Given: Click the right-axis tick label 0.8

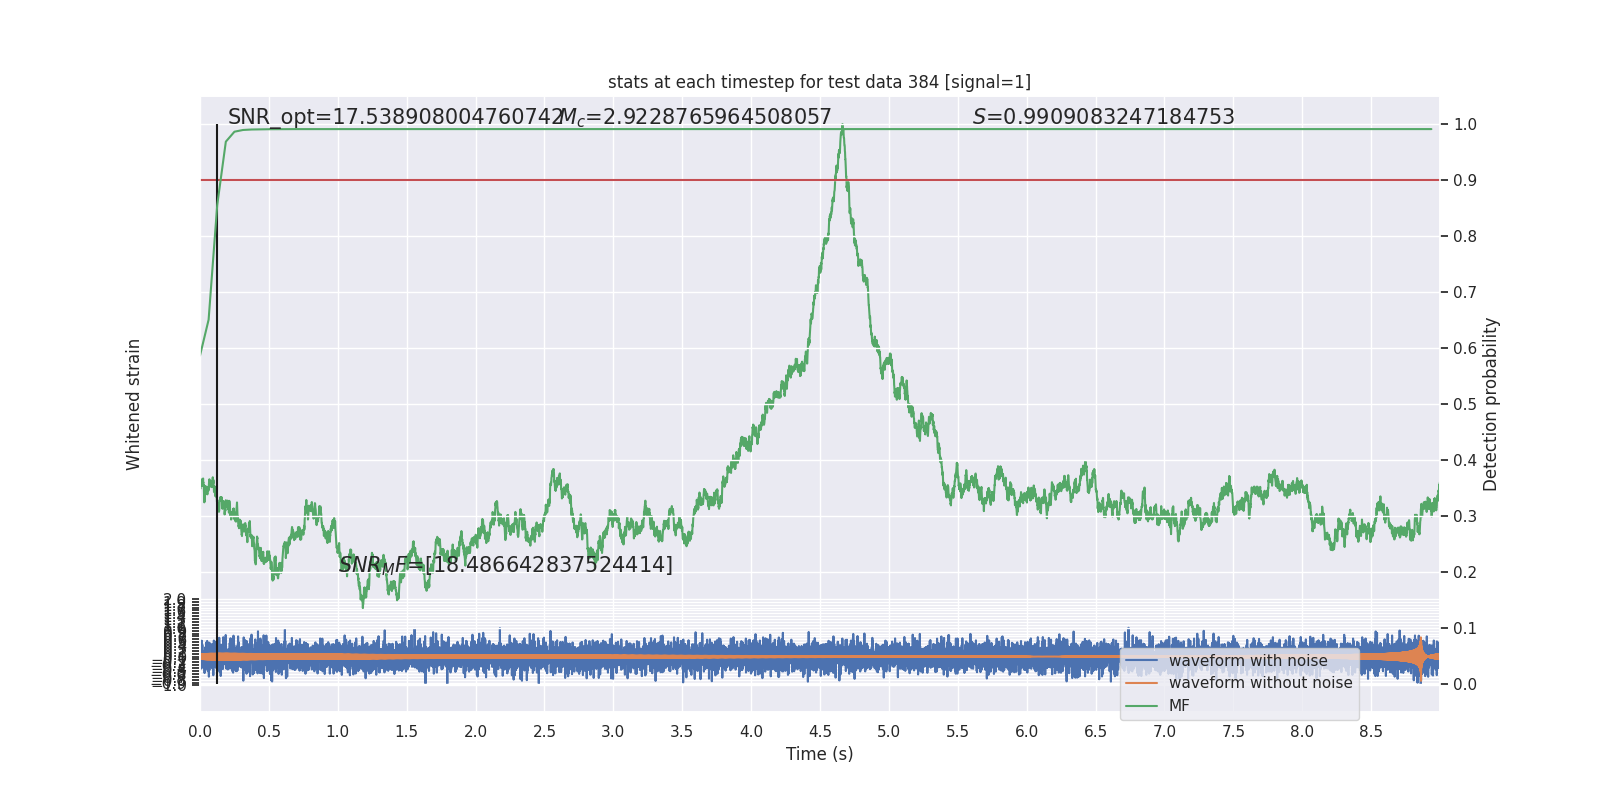Looking at the screenshot, I should tap(1465, 237).
